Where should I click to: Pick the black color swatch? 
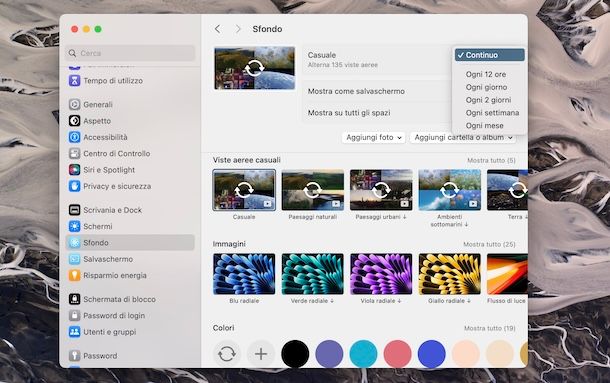(x=295, y=354)
